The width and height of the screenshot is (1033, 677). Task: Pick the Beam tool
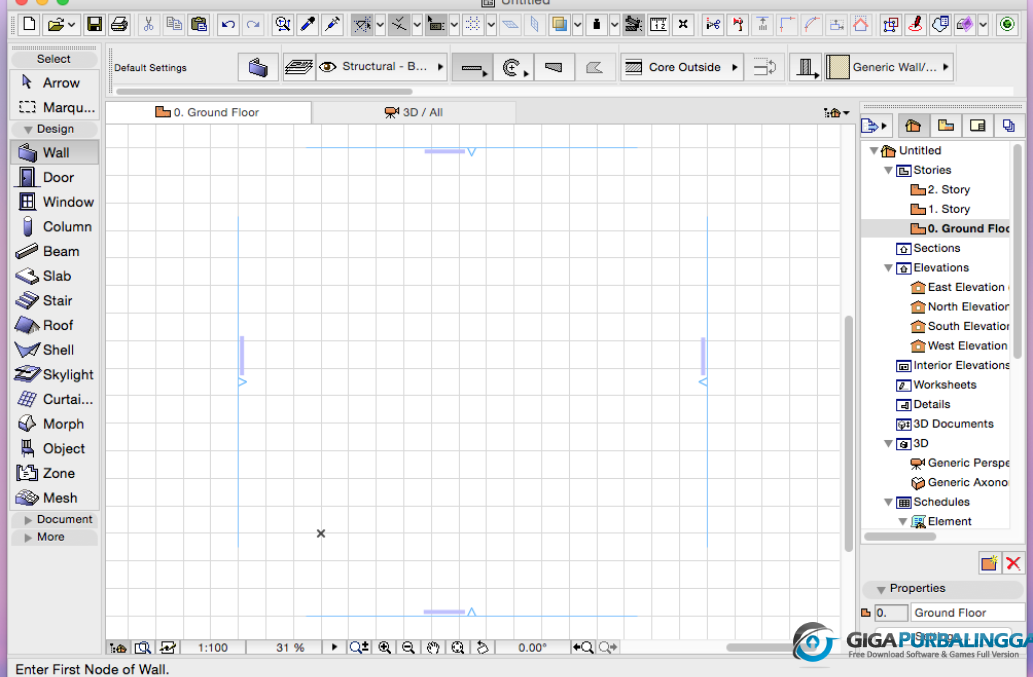[55, 252]
